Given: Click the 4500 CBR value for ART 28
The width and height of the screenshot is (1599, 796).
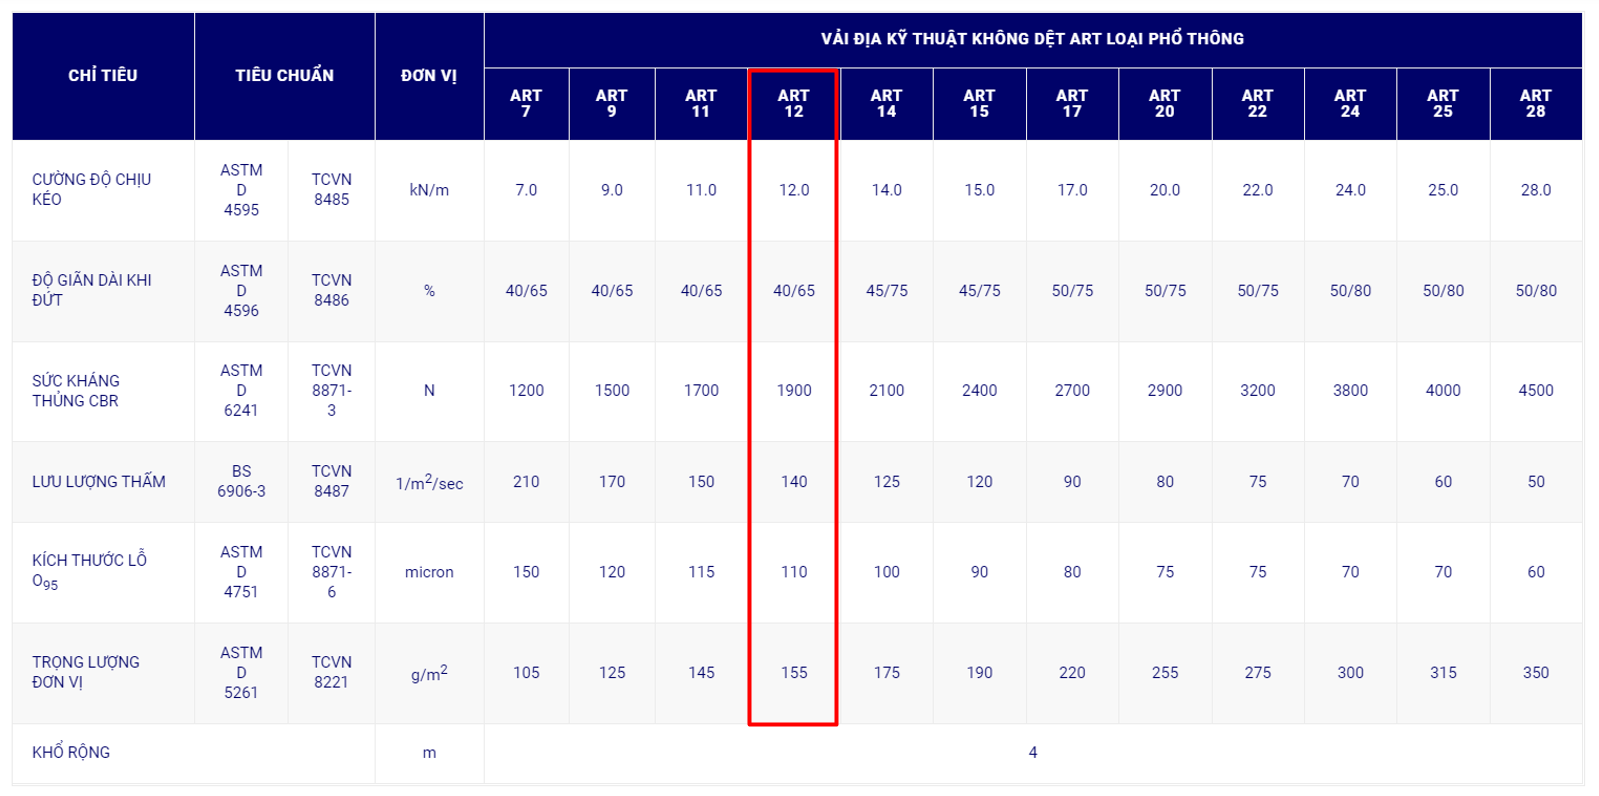Looking at the screenshot, I should (1536, 391).
